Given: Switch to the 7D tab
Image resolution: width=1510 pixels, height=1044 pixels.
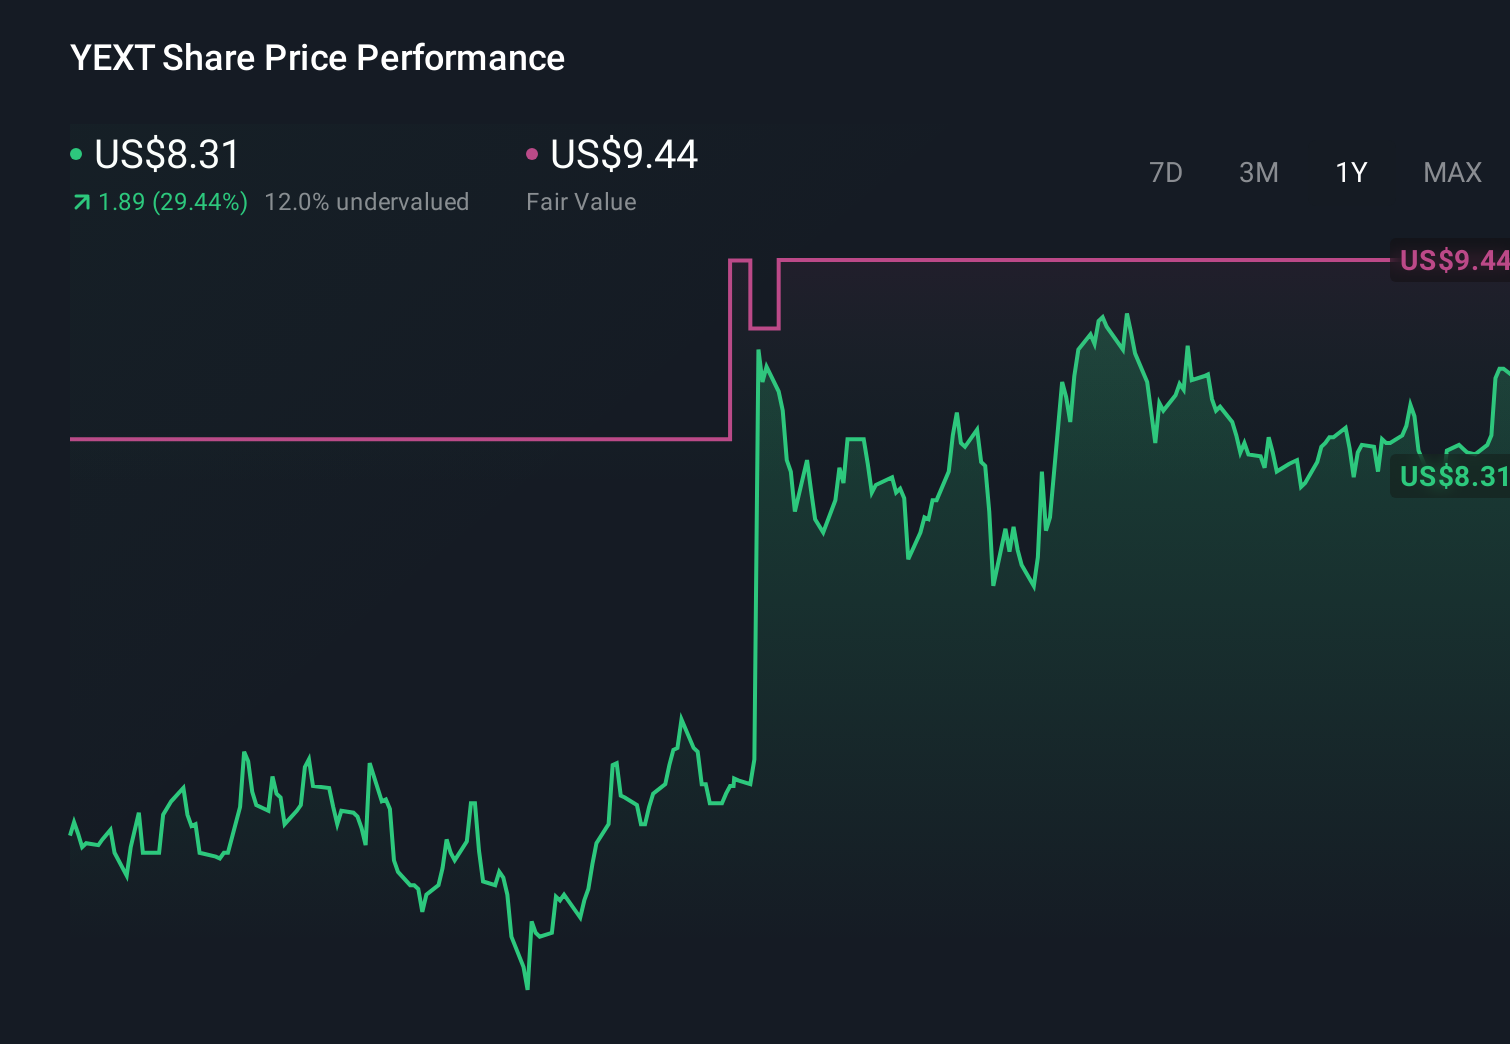Looking at the screenshot, I should coord(1167,172).
